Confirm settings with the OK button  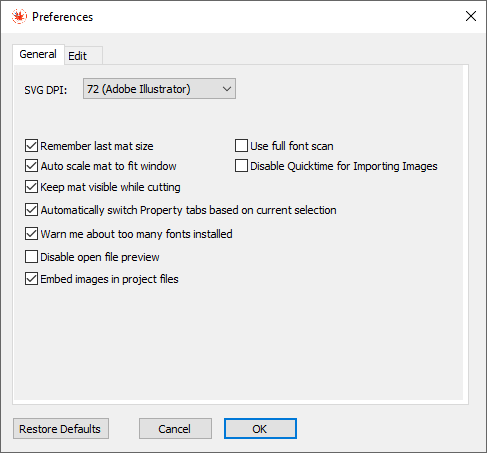coord(260,429)
